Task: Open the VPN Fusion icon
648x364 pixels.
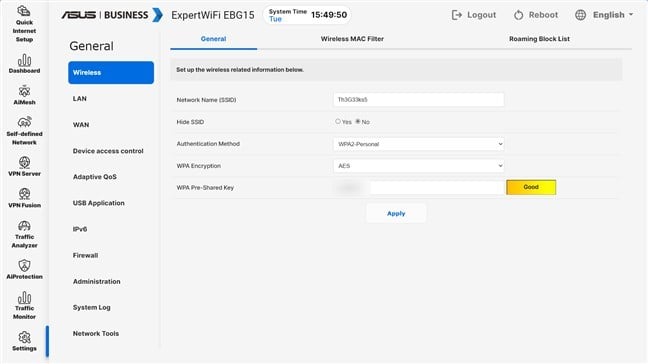Action: (24, 194)
